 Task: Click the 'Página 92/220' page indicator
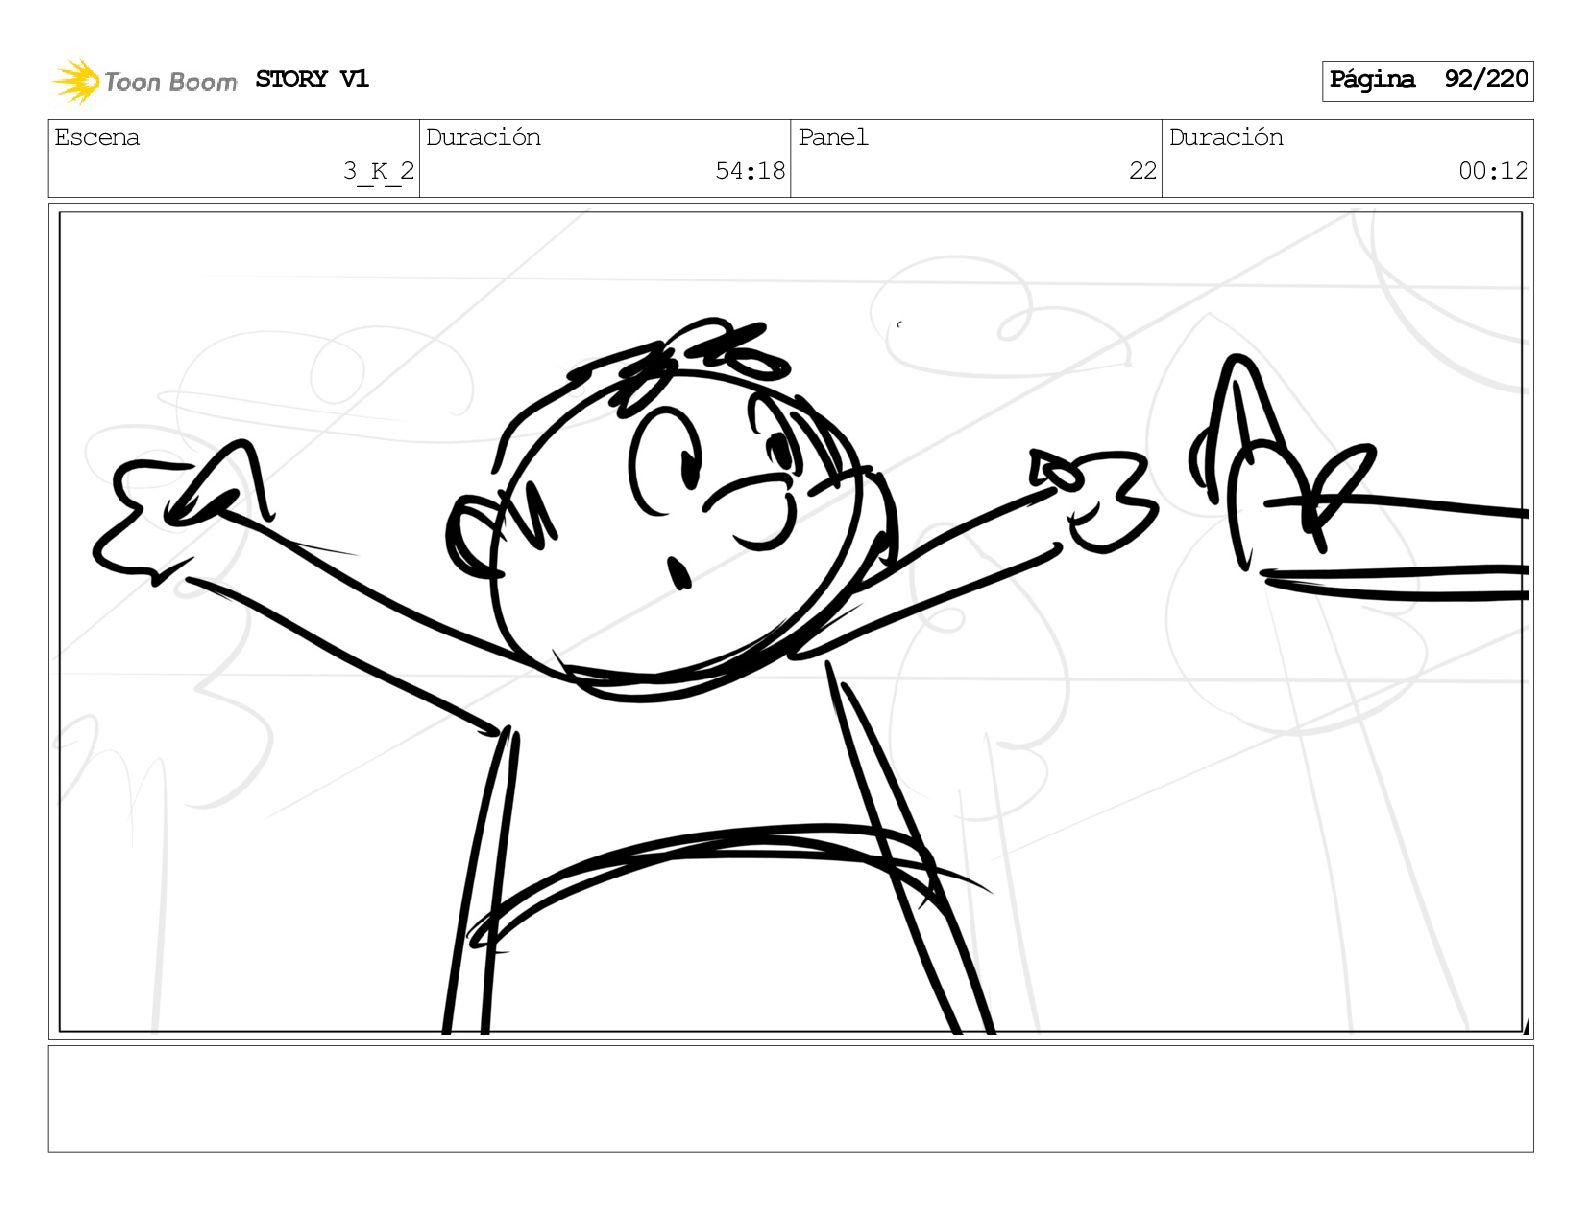pyautogui.click(x=1428, y=80)
